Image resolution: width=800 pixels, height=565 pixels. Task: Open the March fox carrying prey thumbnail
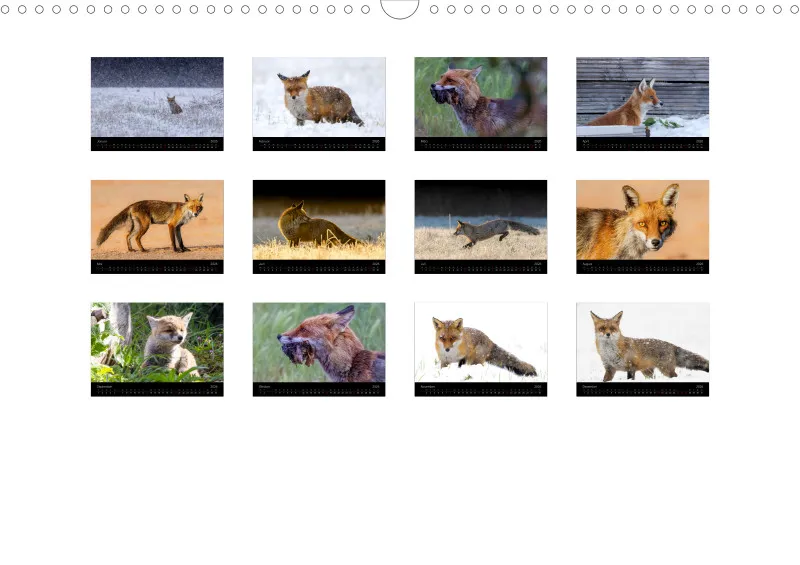coord(481,104)
